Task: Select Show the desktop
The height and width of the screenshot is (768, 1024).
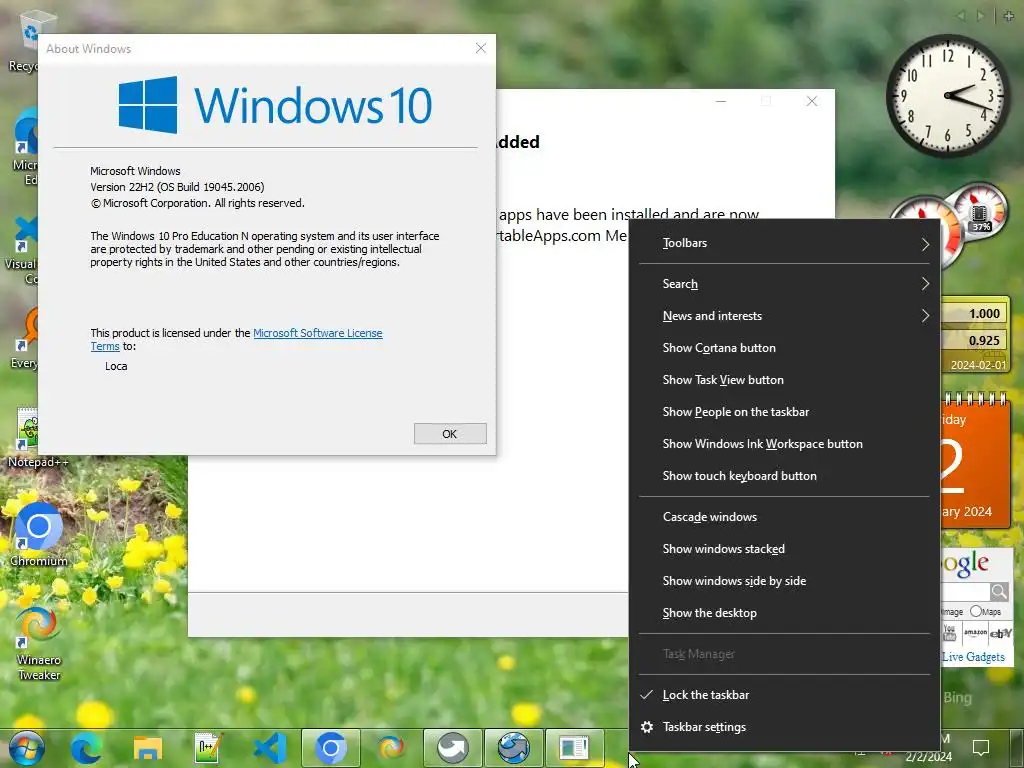Action: (784, 613)
